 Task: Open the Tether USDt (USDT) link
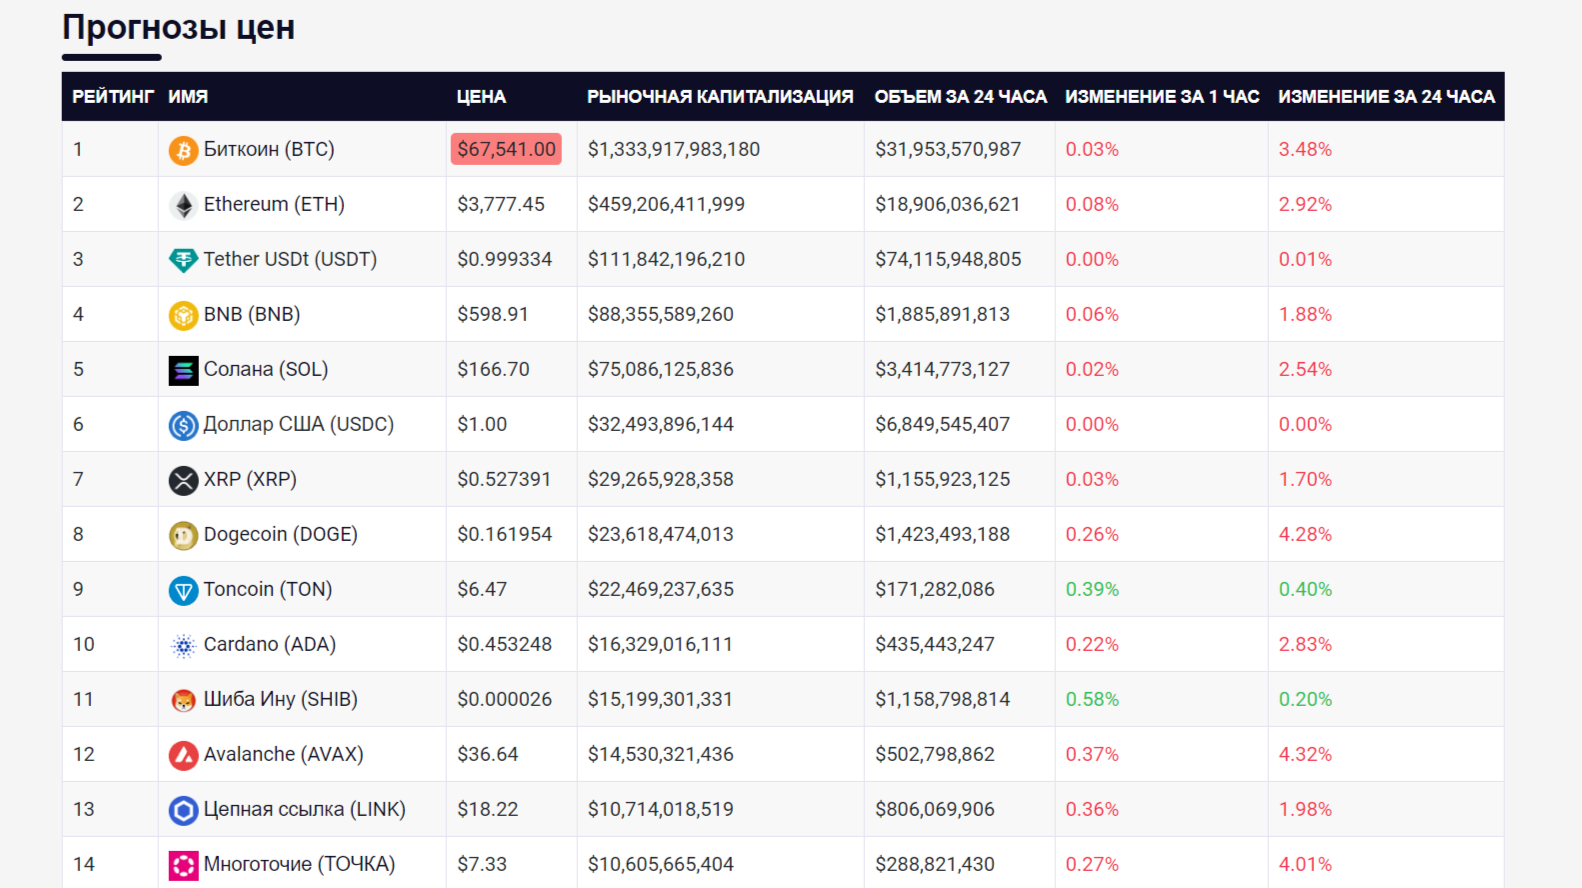(x=290, y=259)
